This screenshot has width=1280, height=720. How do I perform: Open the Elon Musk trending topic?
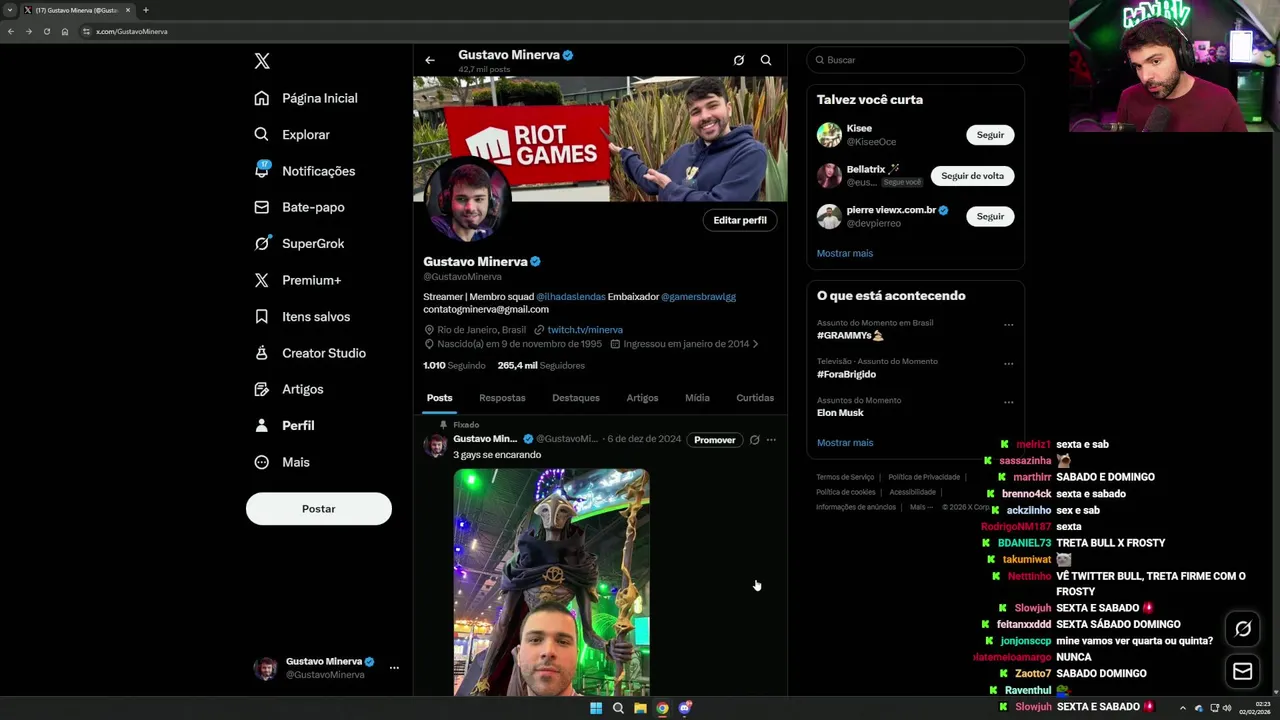pyautogui.click(x=840, y=413)
